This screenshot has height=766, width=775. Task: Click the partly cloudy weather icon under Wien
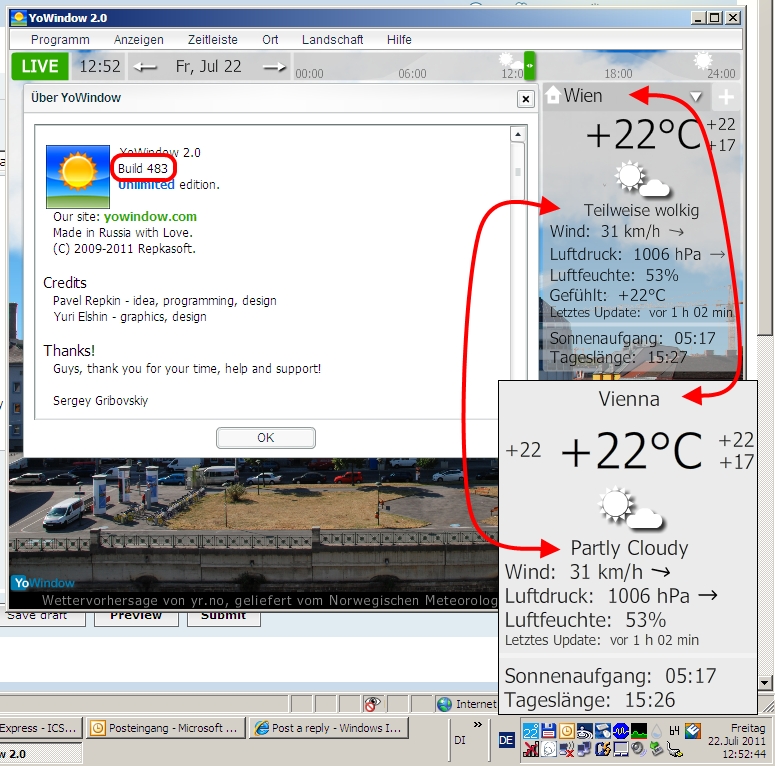pos(642,179)
